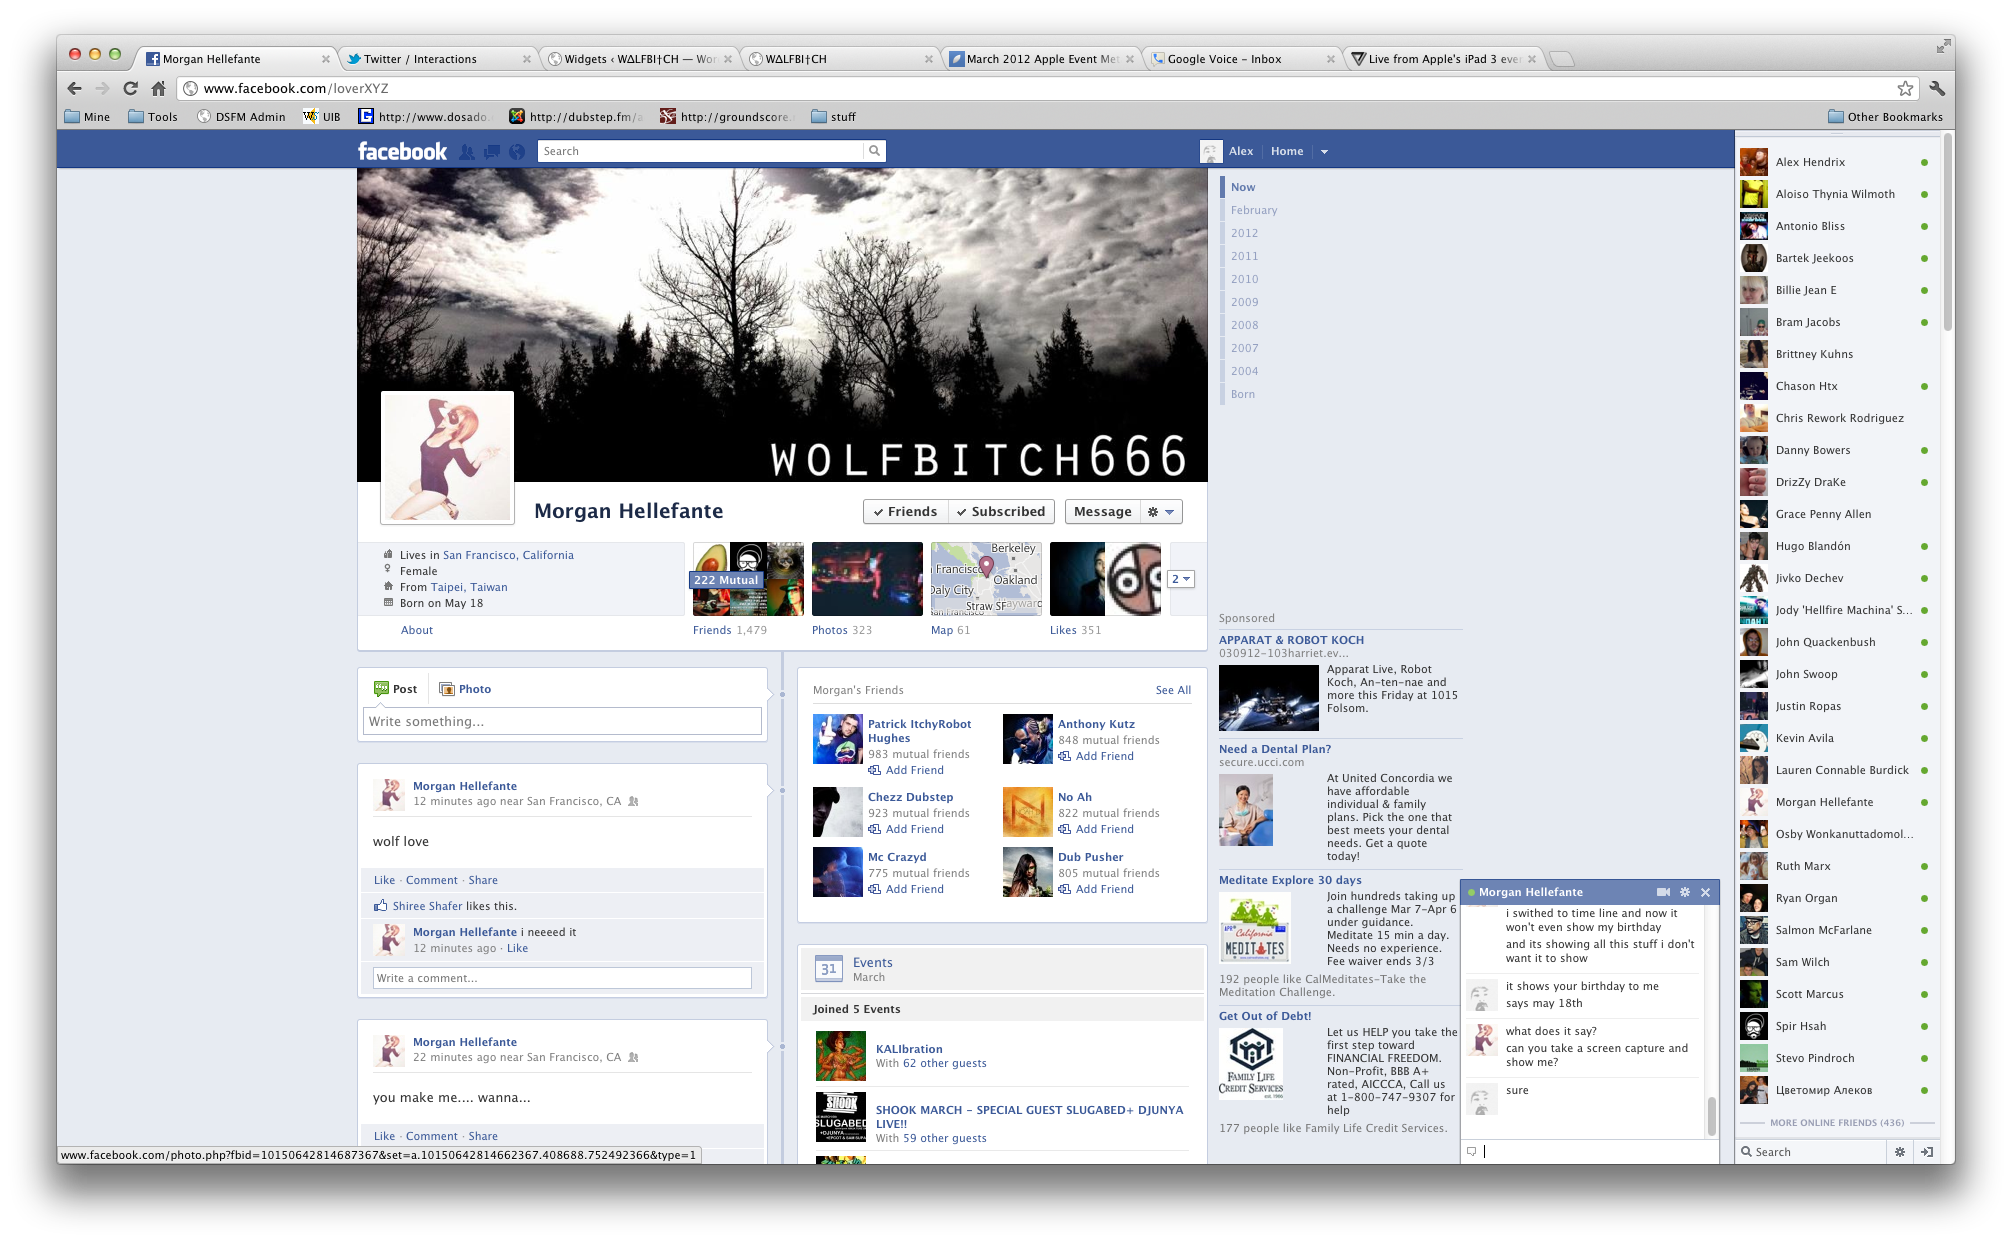Open Map thumbnail on profile
Screen dimensions: 2012x1243
point(986,579)
